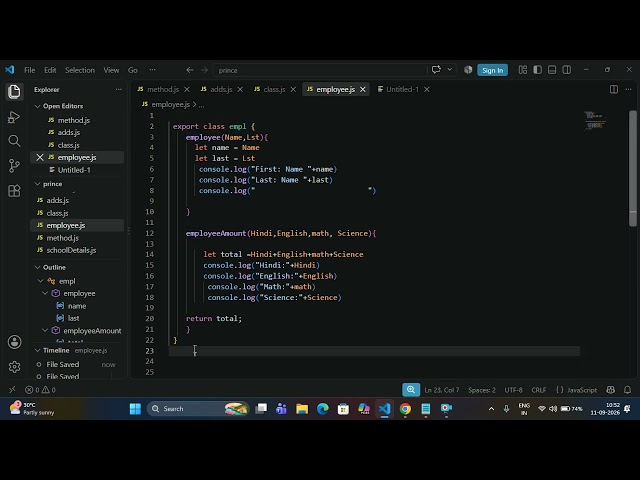This screenshot has width=640, height=480.
Task: Open the Explorer view in activity bar
Action: (x=14, y=91)
